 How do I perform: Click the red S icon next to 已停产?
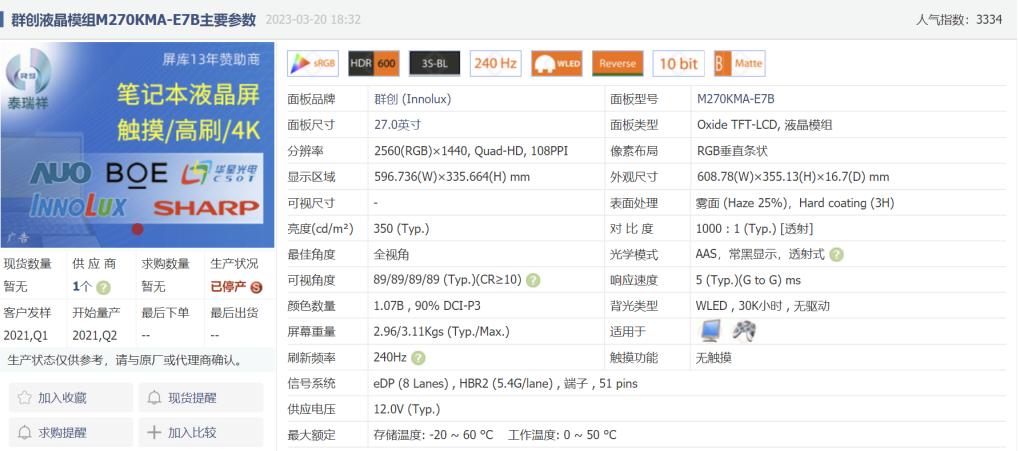click(x=256, y=287)
